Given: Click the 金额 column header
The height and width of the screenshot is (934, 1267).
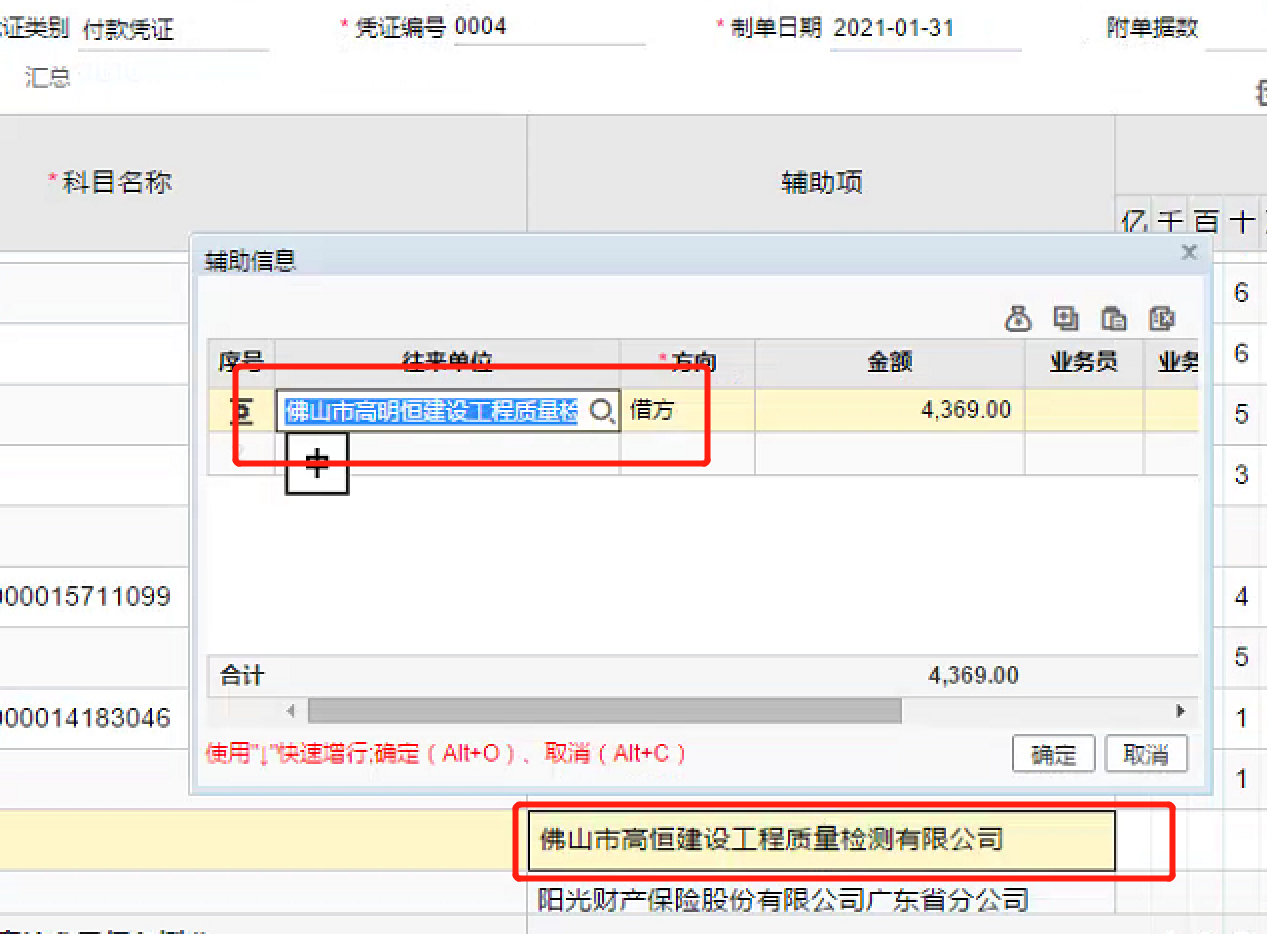Looking at the screenshot, I should [889, 363].
